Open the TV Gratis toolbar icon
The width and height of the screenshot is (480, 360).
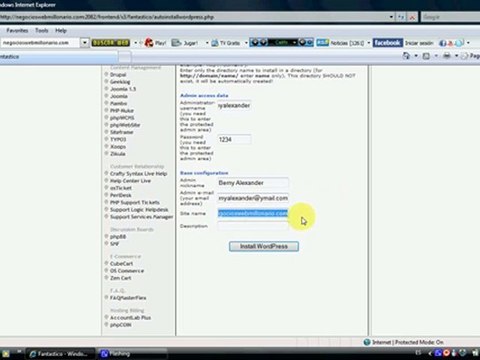click(215, 43)
